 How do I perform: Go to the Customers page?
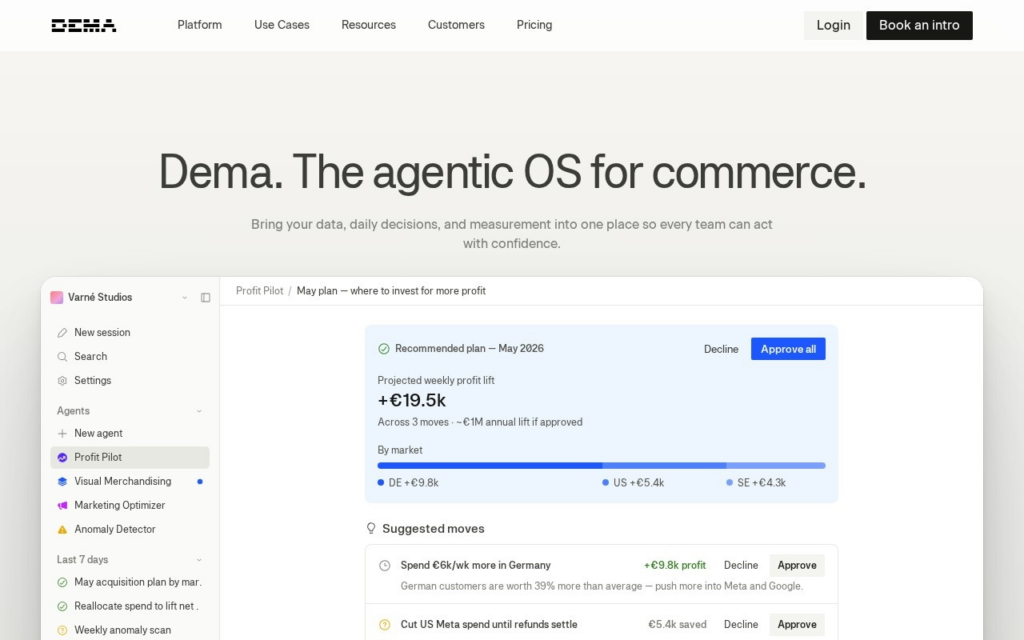(456, 25)
